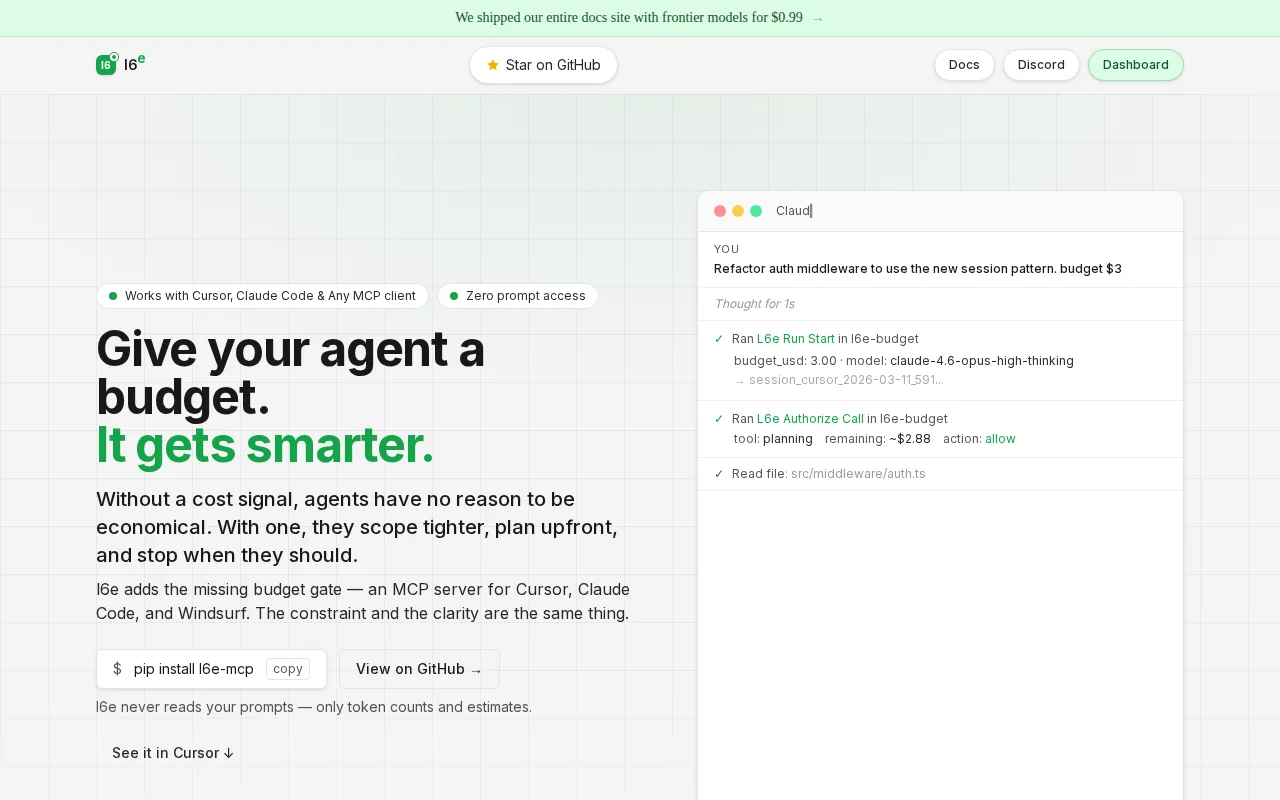Open the Discord link
The width and height of the screenshot is (1280, 800).
tap(1041, 65)
